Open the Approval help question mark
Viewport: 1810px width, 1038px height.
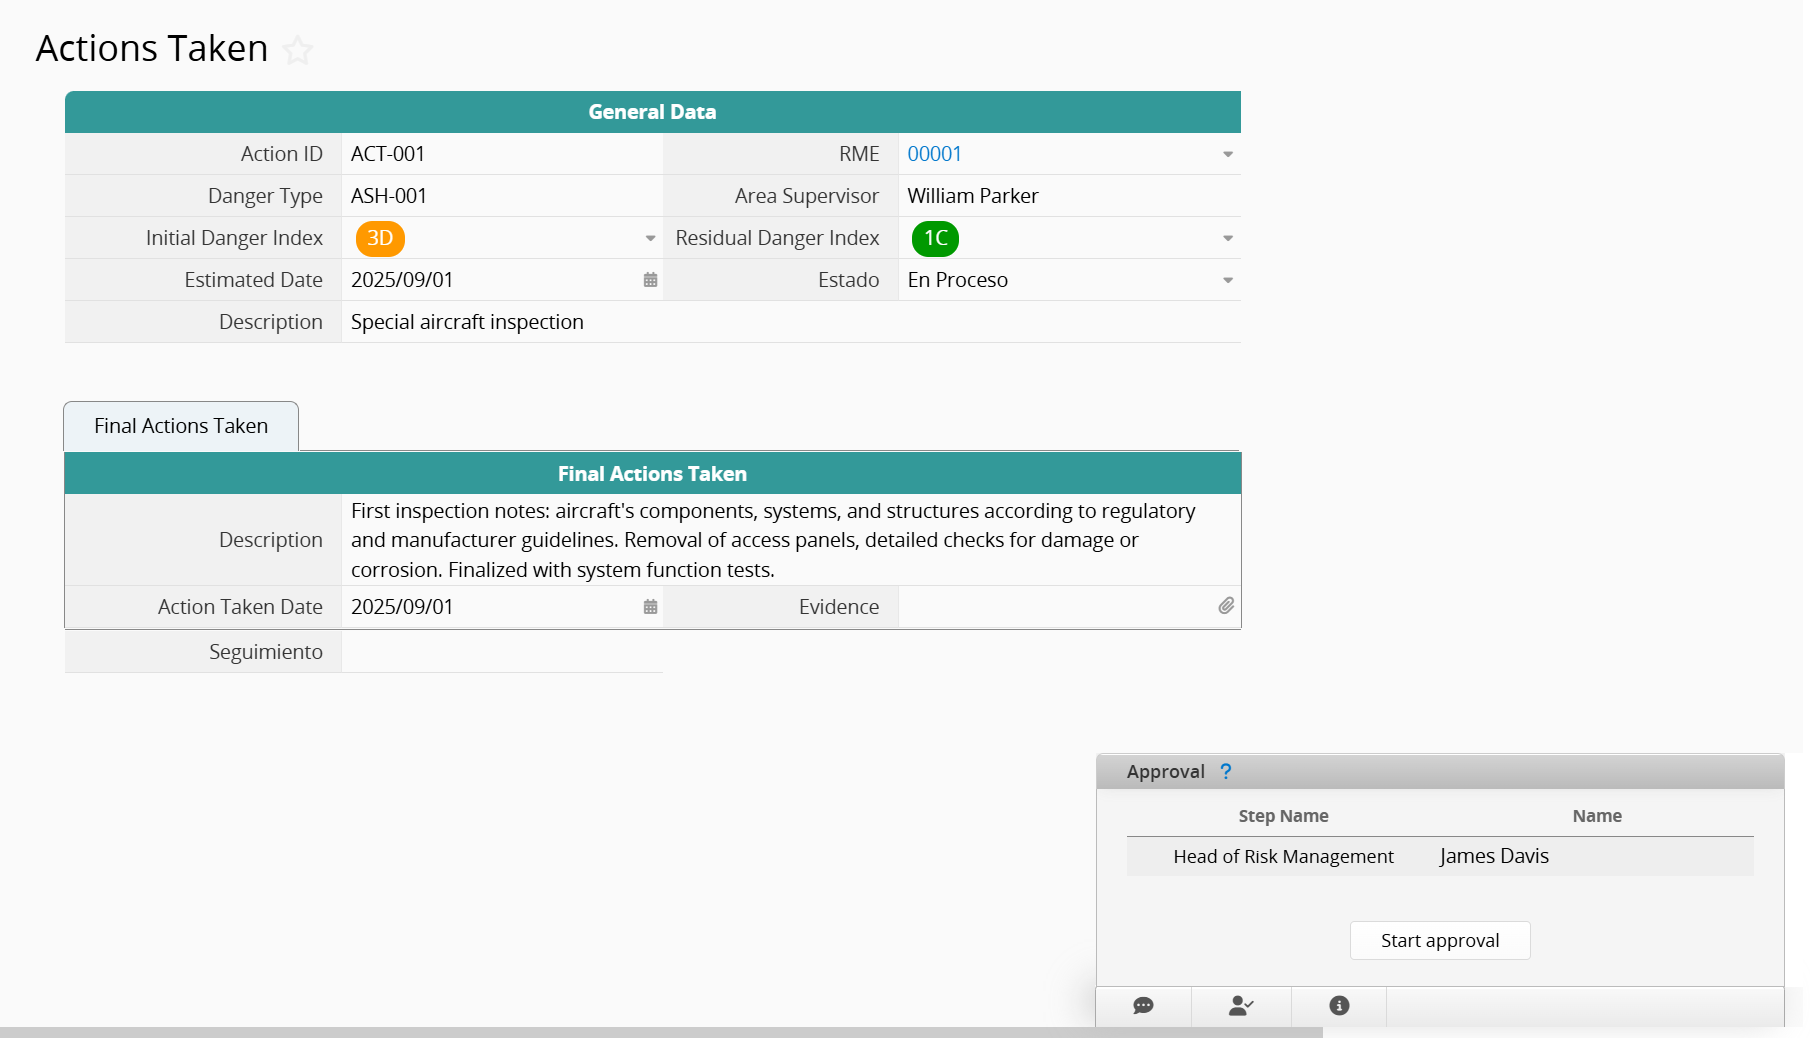[x=1226, y=772]
